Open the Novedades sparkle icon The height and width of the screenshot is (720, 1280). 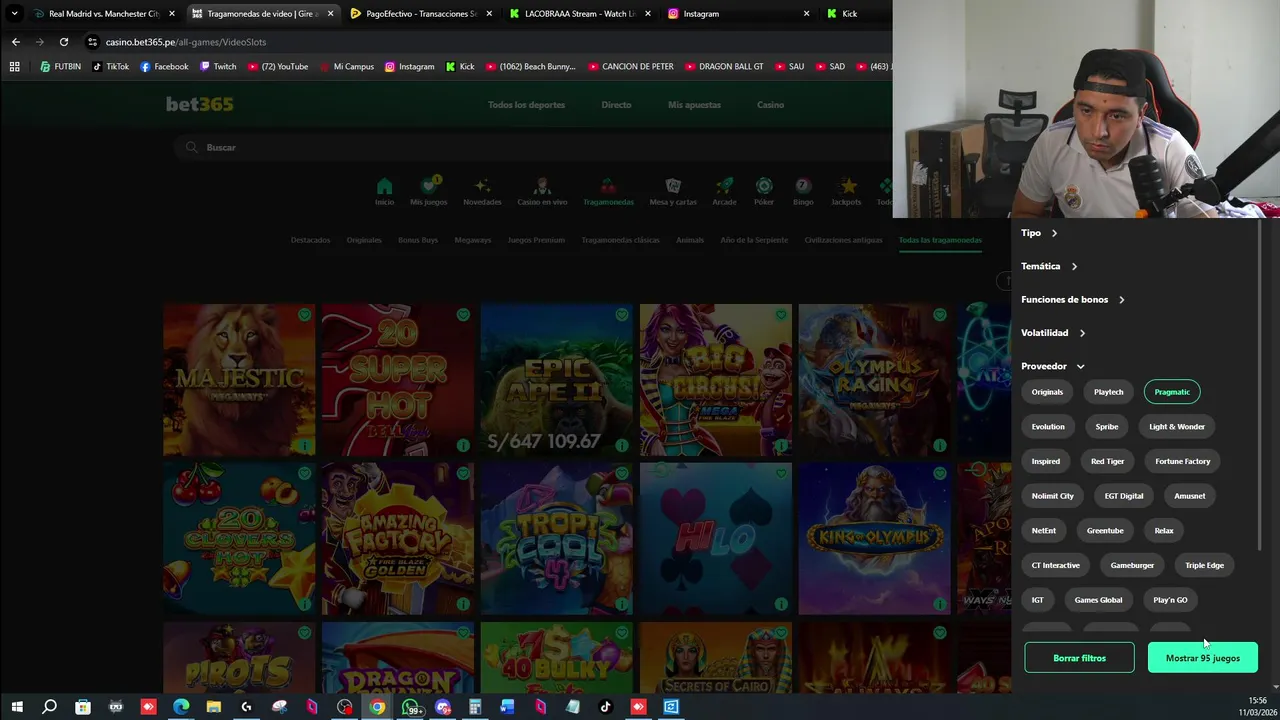[482, 187]
